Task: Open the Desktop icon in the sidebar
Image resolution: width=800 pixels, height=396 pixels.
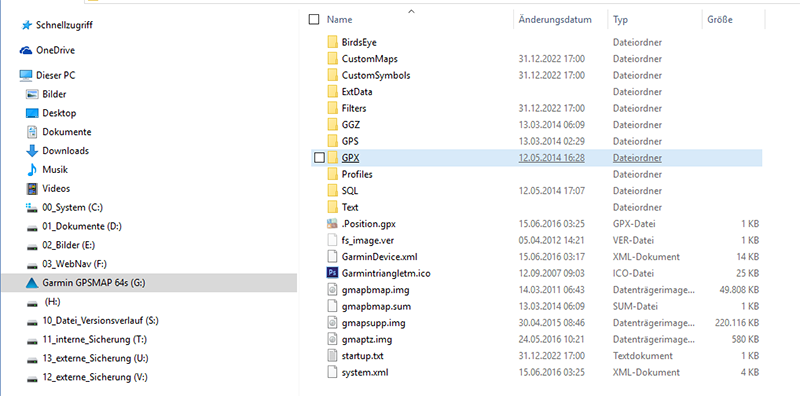Action: 32,113
